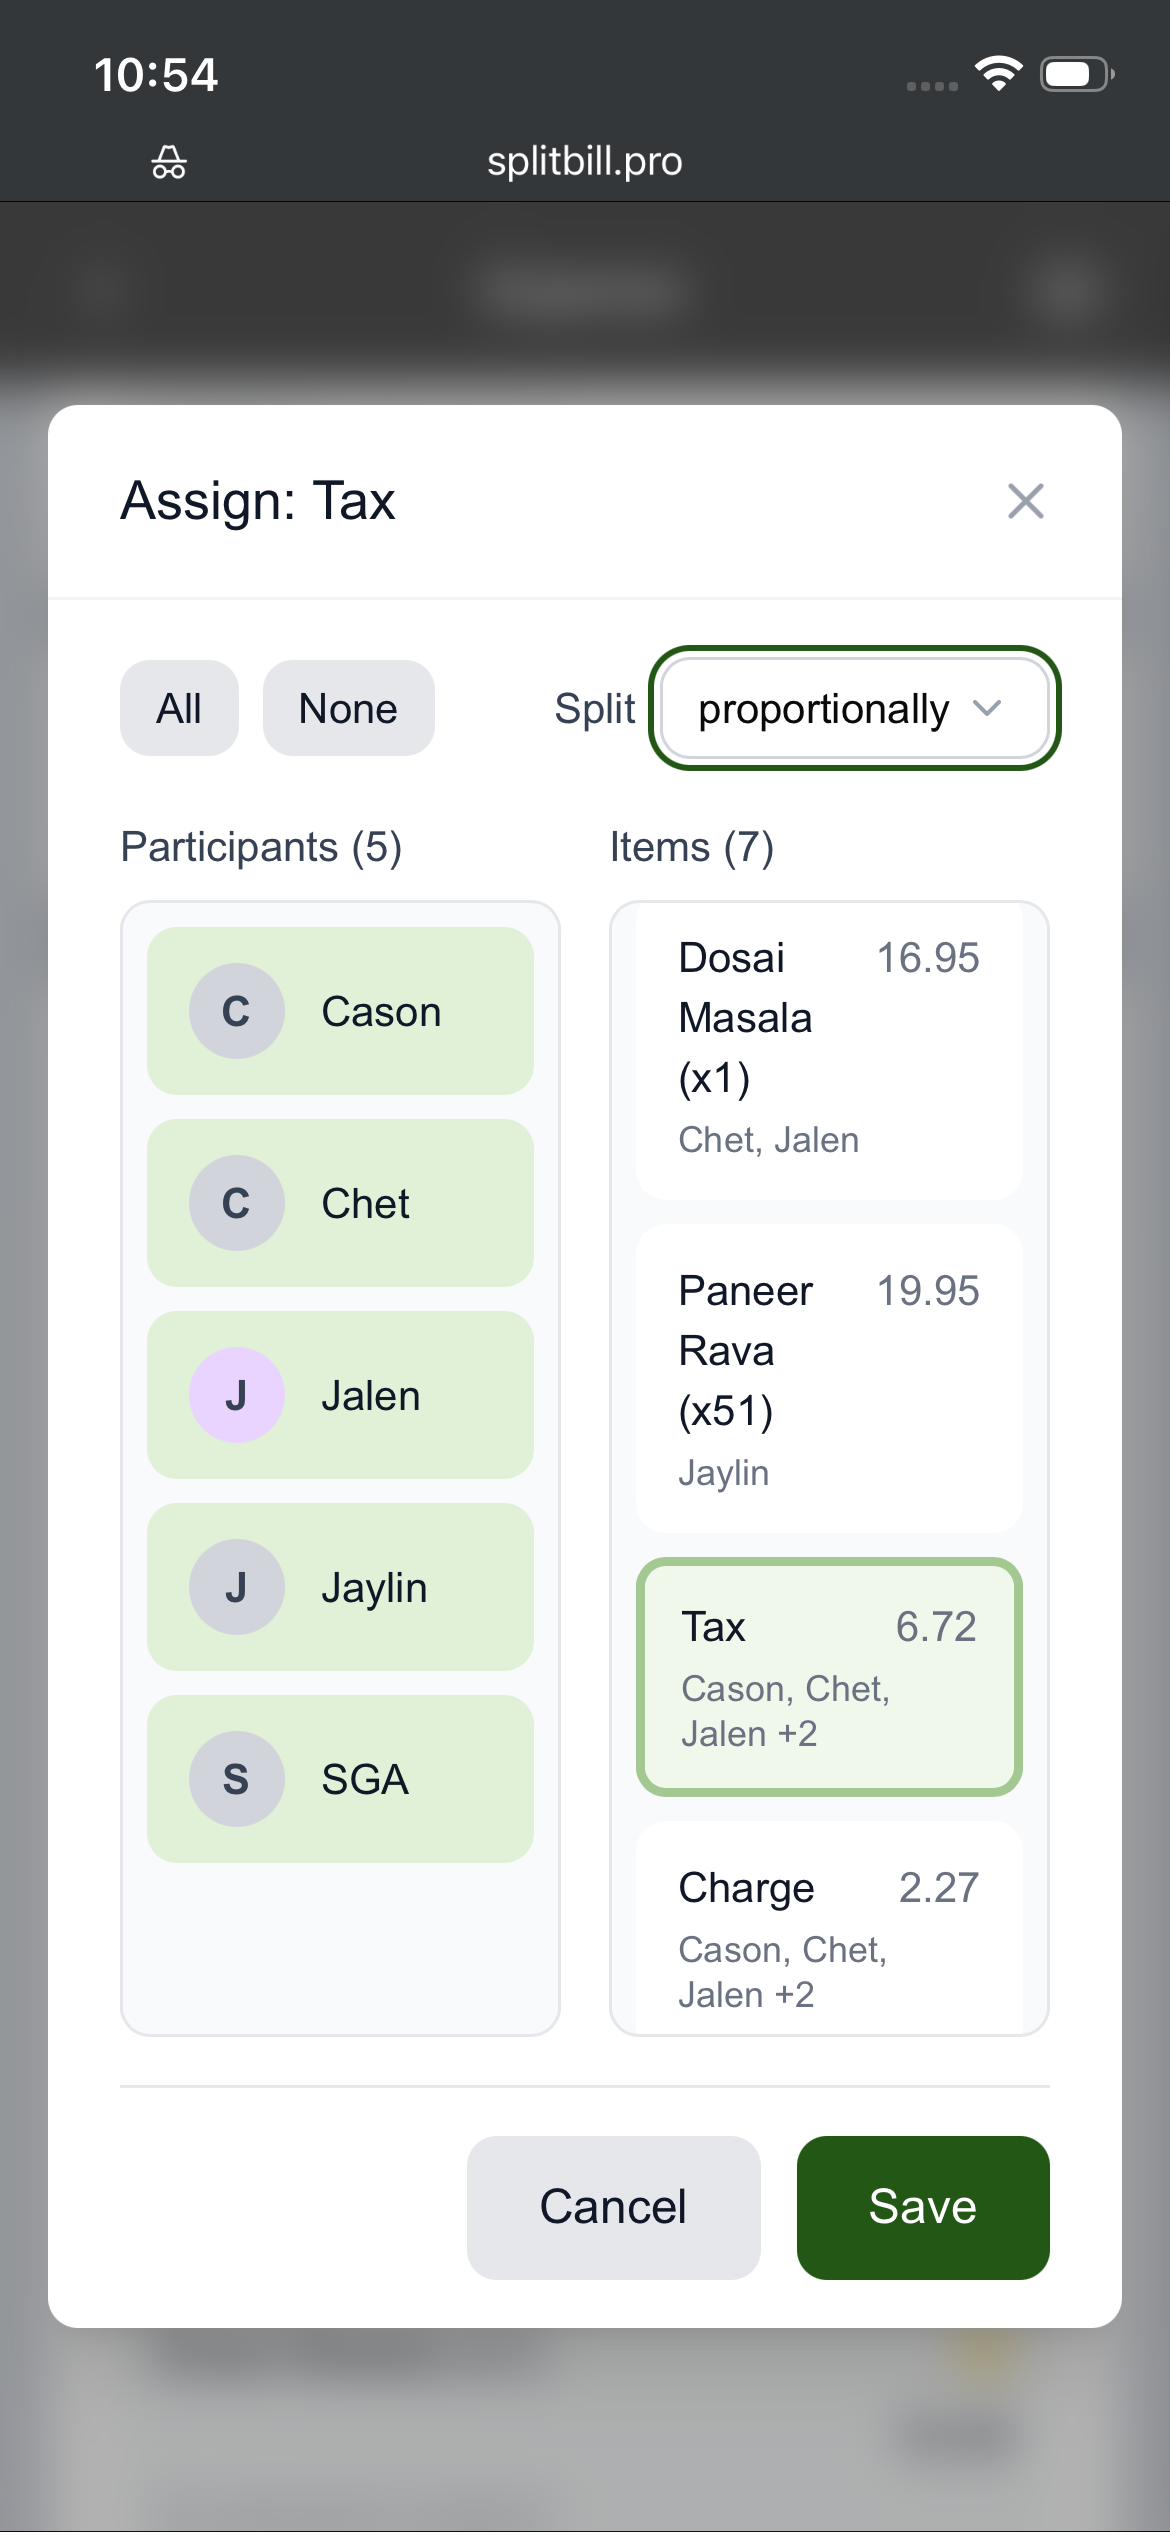Click Chet's avatar circle

[236, 1203]
